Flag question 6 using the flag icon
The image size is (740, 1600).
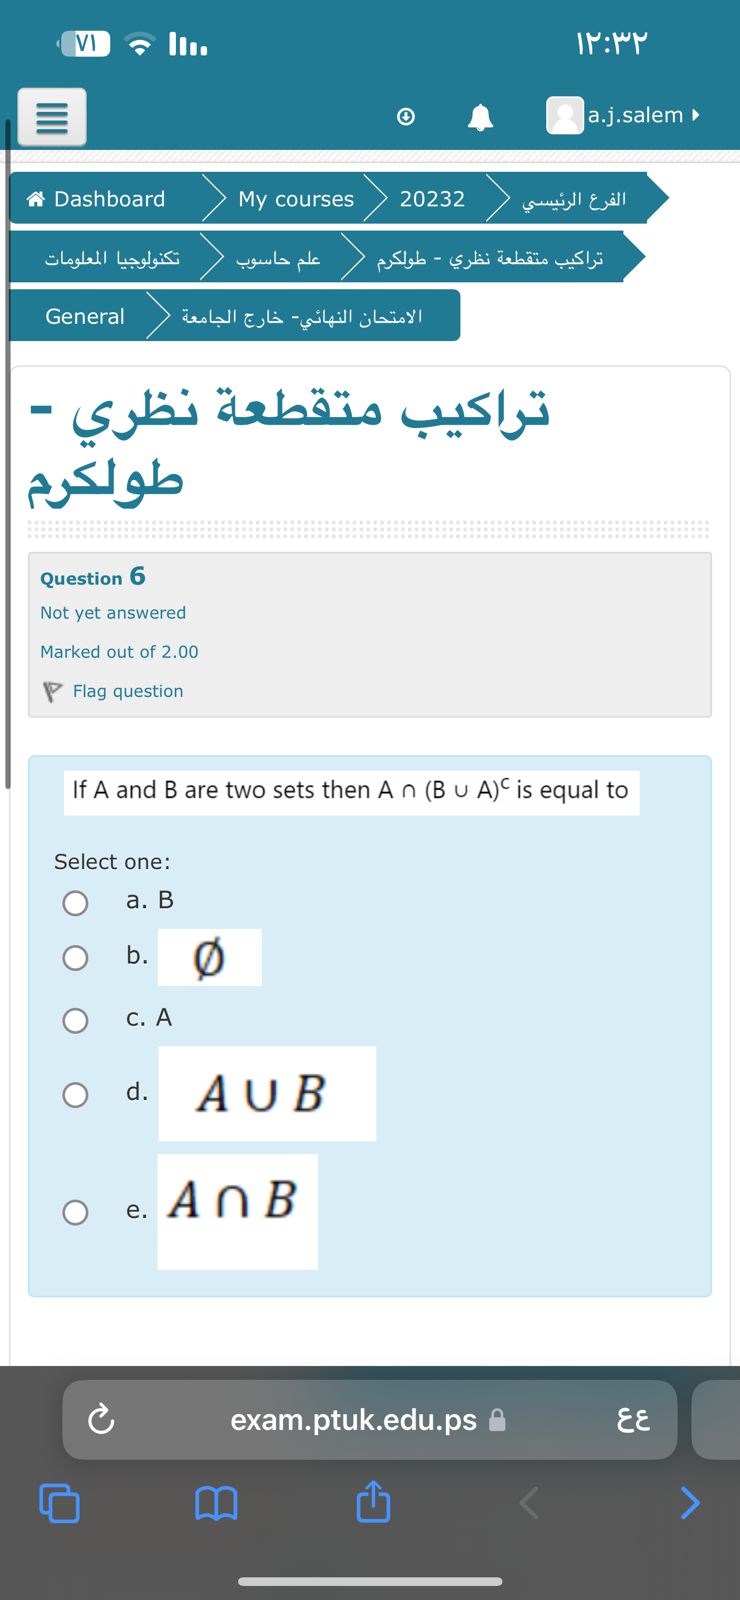tap(54, 689)
